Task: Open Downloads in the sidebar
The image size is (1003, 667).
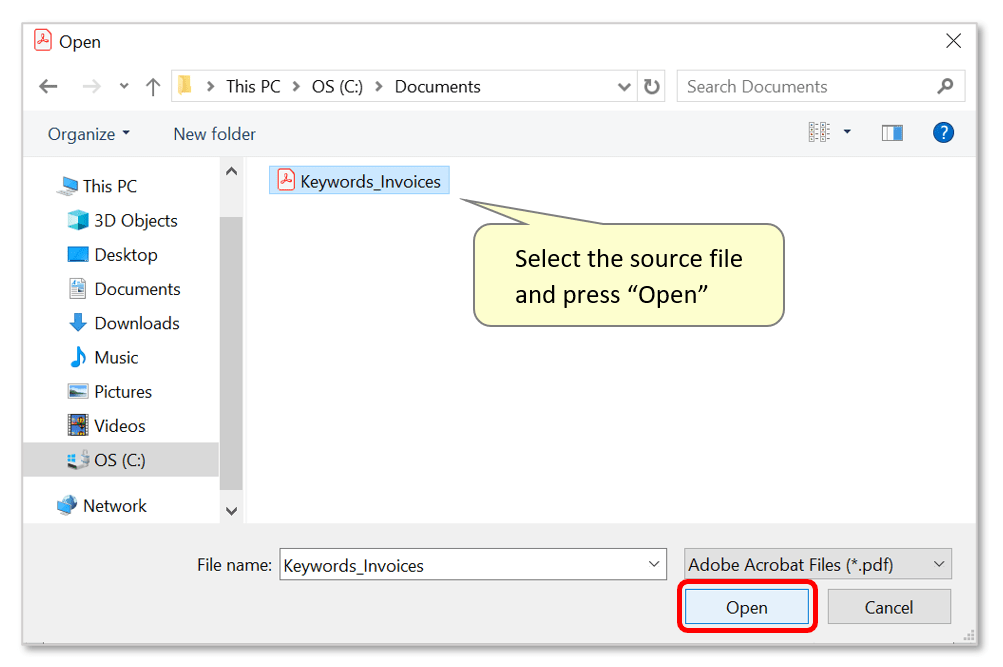Action: pos(124,324)
